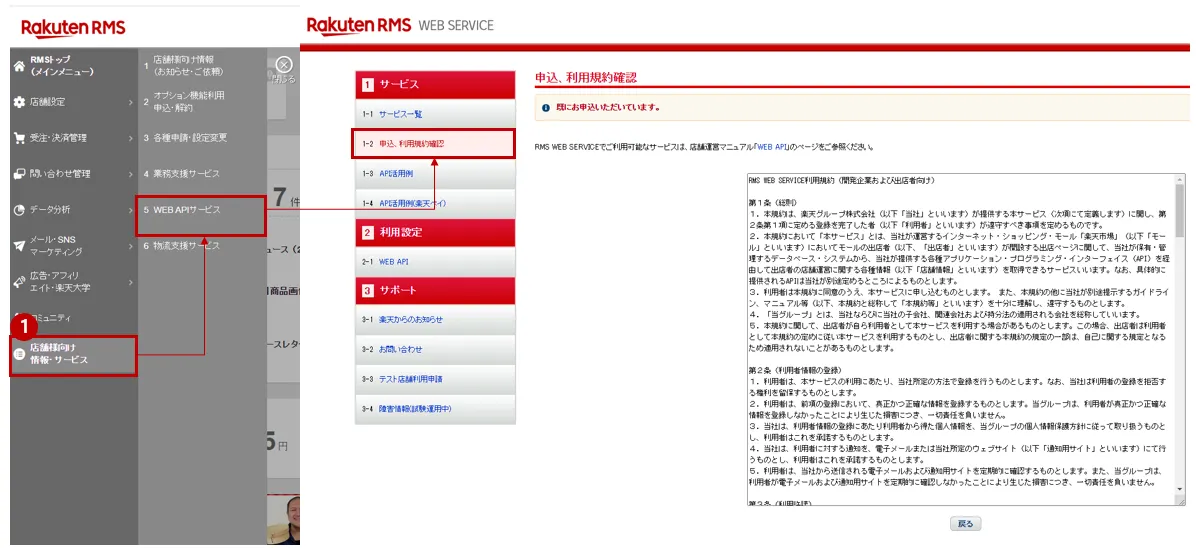1196x548 pixels.
Task: Click the 3 サポート section header
Action: pyautogui.click(x=436, y=291)
